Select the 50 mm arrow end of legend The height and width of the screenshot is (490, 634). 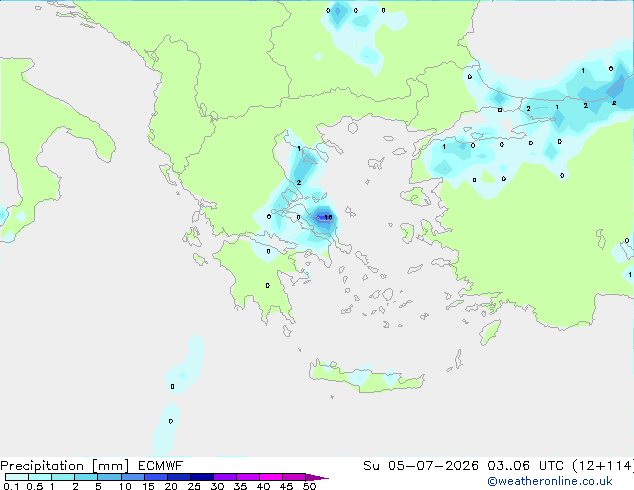(317, 477)
